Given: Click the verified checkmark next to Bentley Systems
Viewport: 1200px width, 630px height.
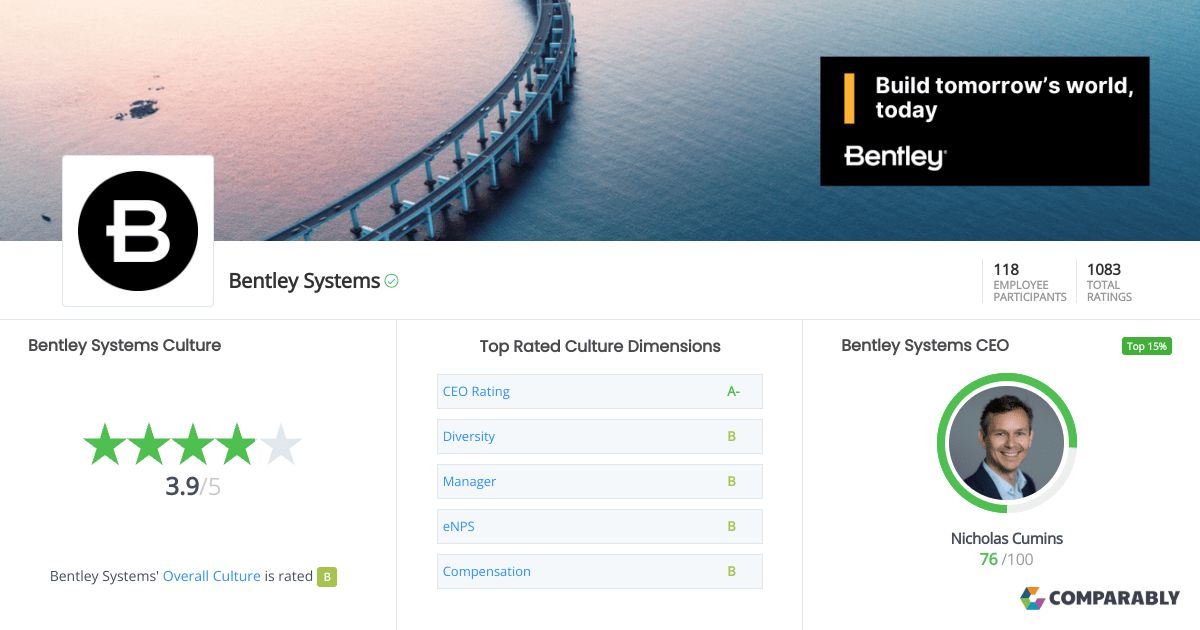Looking at the screenshot, I should (391, 281).
